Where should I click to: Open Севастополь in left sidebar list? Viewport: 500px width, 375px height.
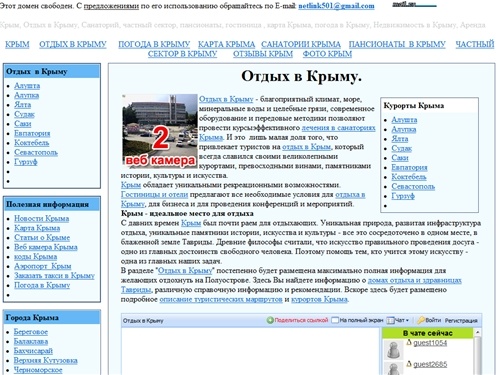pyautogui.click(x=36, y=152)
